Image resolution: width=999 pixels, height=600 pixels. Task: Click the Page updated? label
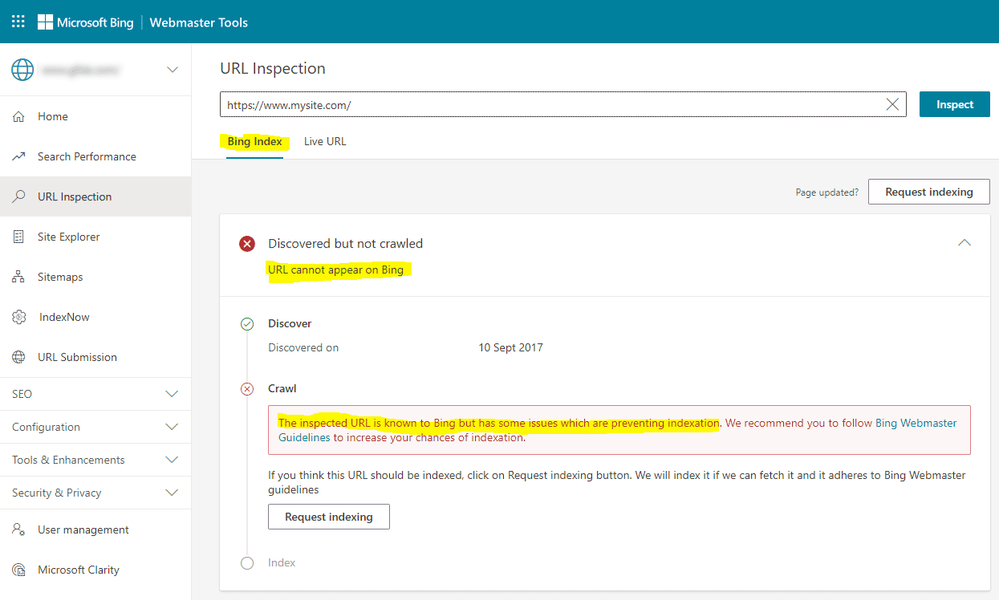(826, 192)
